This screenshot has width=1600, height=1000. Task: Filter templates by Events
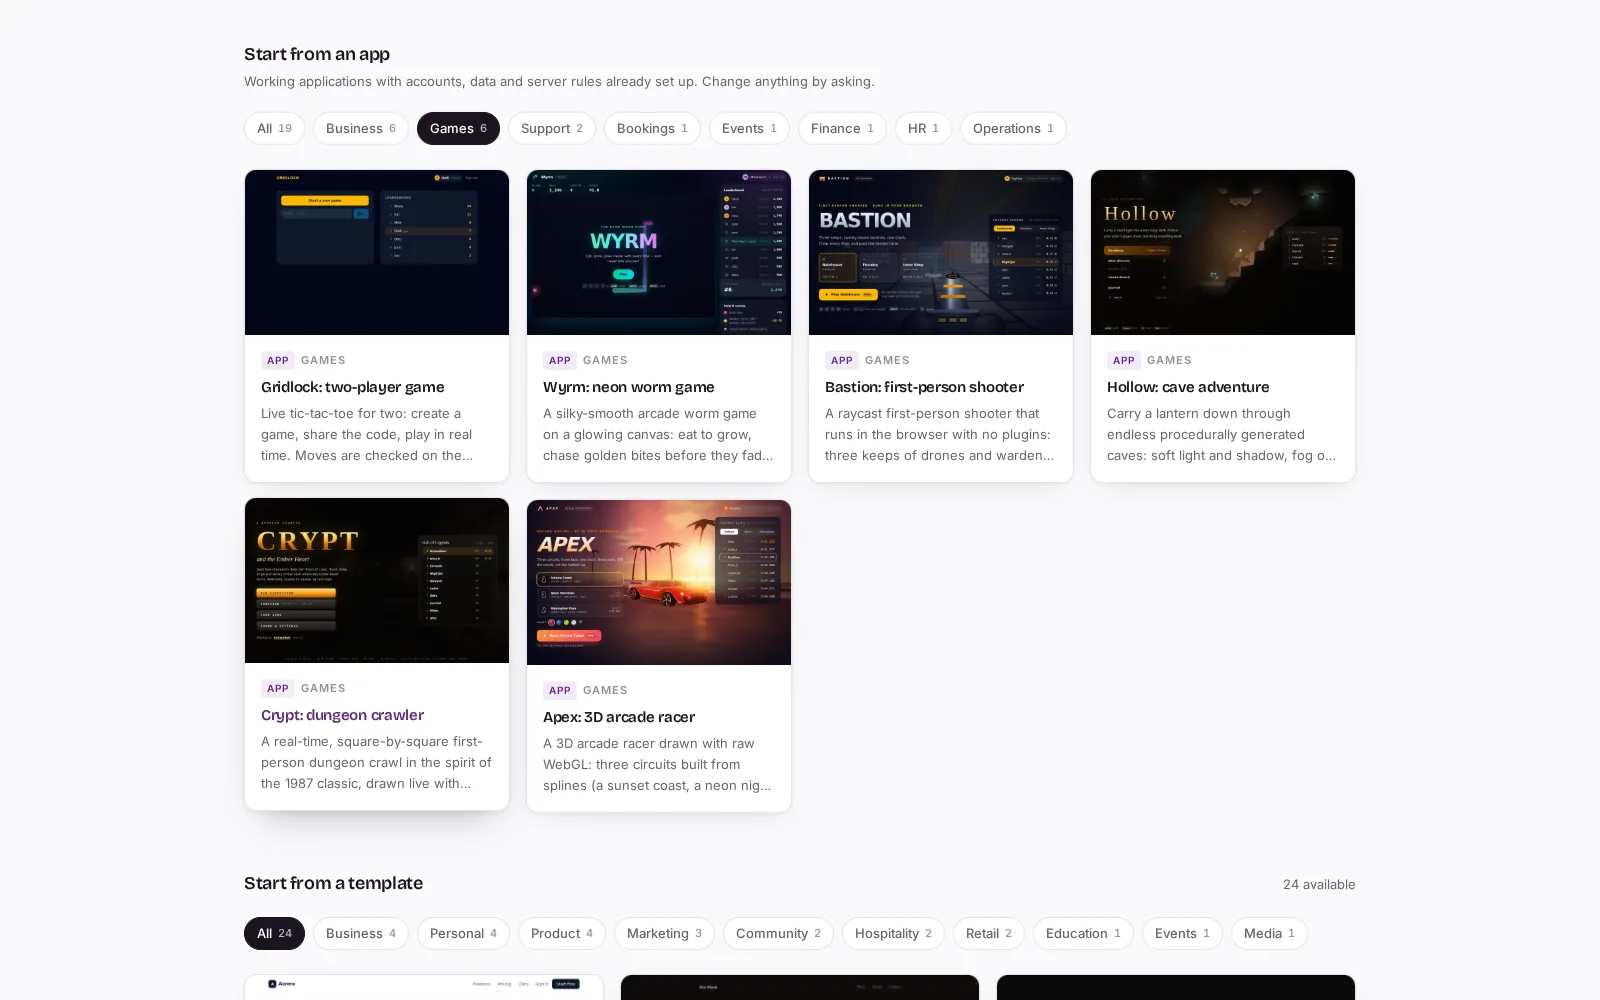[1182, 933]
